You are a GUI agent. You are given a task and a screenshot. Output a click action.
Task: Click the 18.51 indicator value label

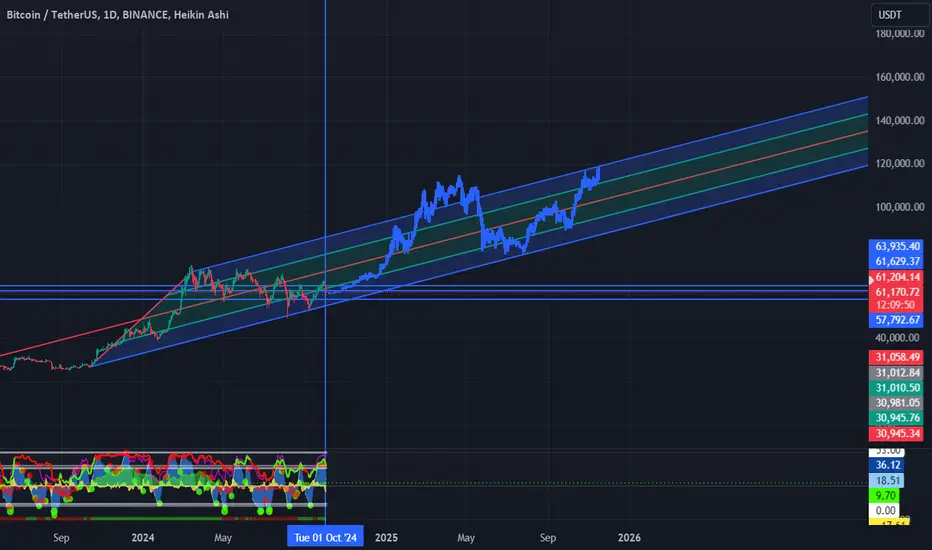[886, 480]
